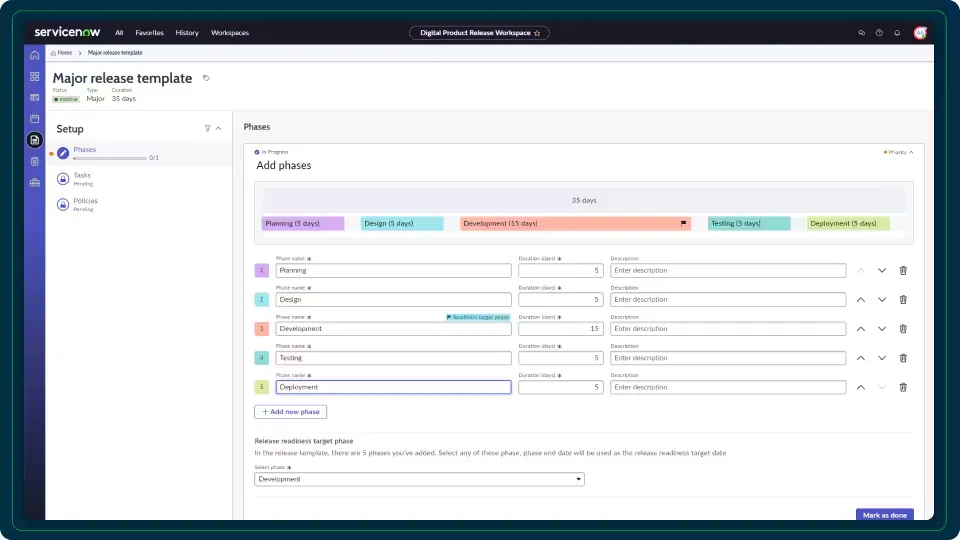Click the Testing description field
Viewport: 960px width, 540px height.
[x=728, y=358]
